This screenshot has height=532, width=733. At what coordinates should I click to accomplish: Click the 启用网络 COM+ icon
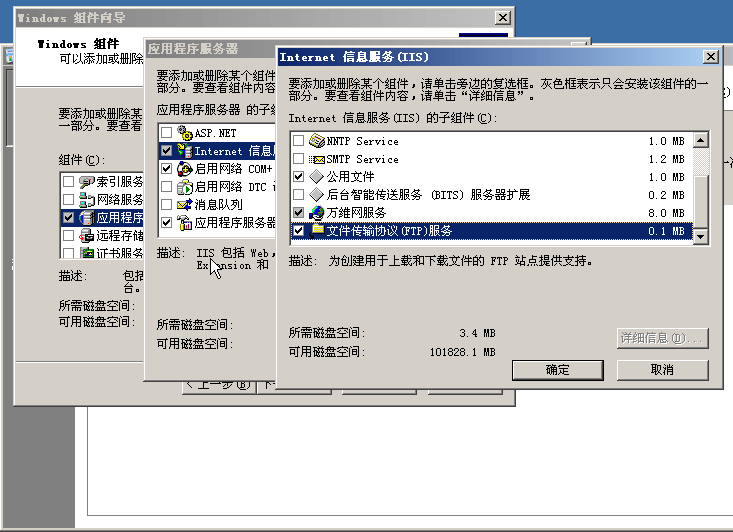(x=185, y=169)
